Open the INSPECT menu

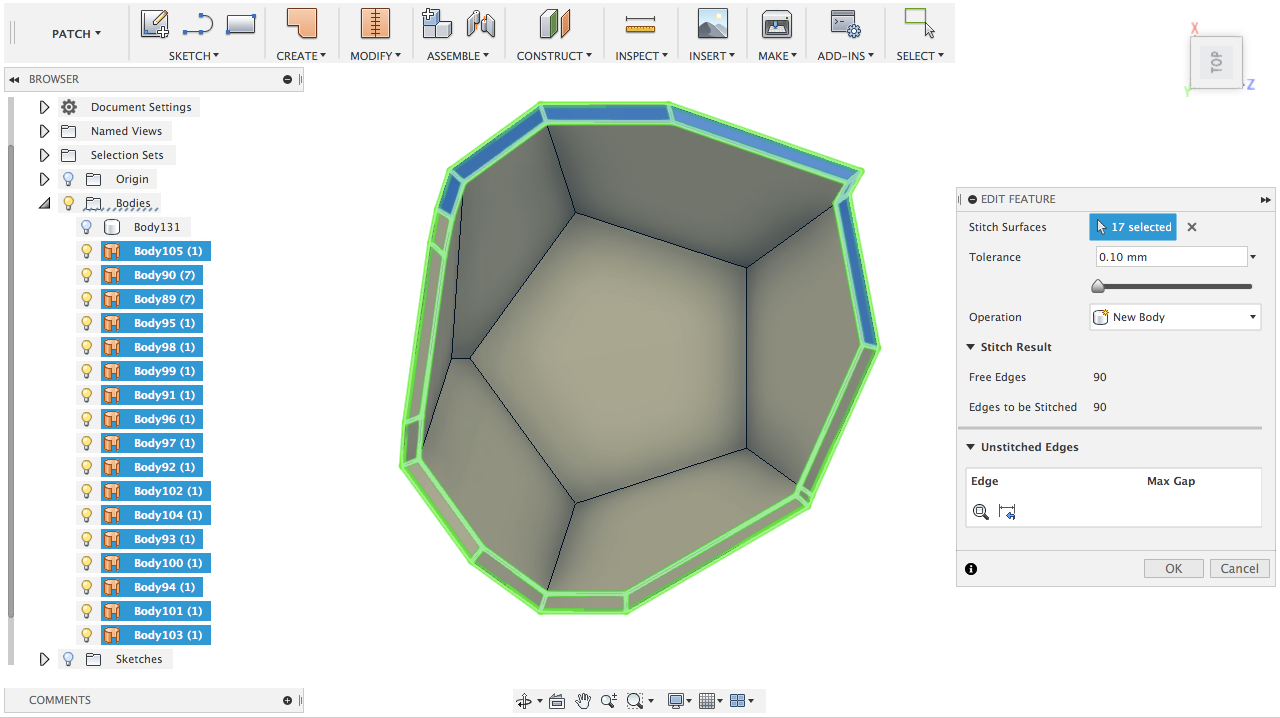pos(641,56)
